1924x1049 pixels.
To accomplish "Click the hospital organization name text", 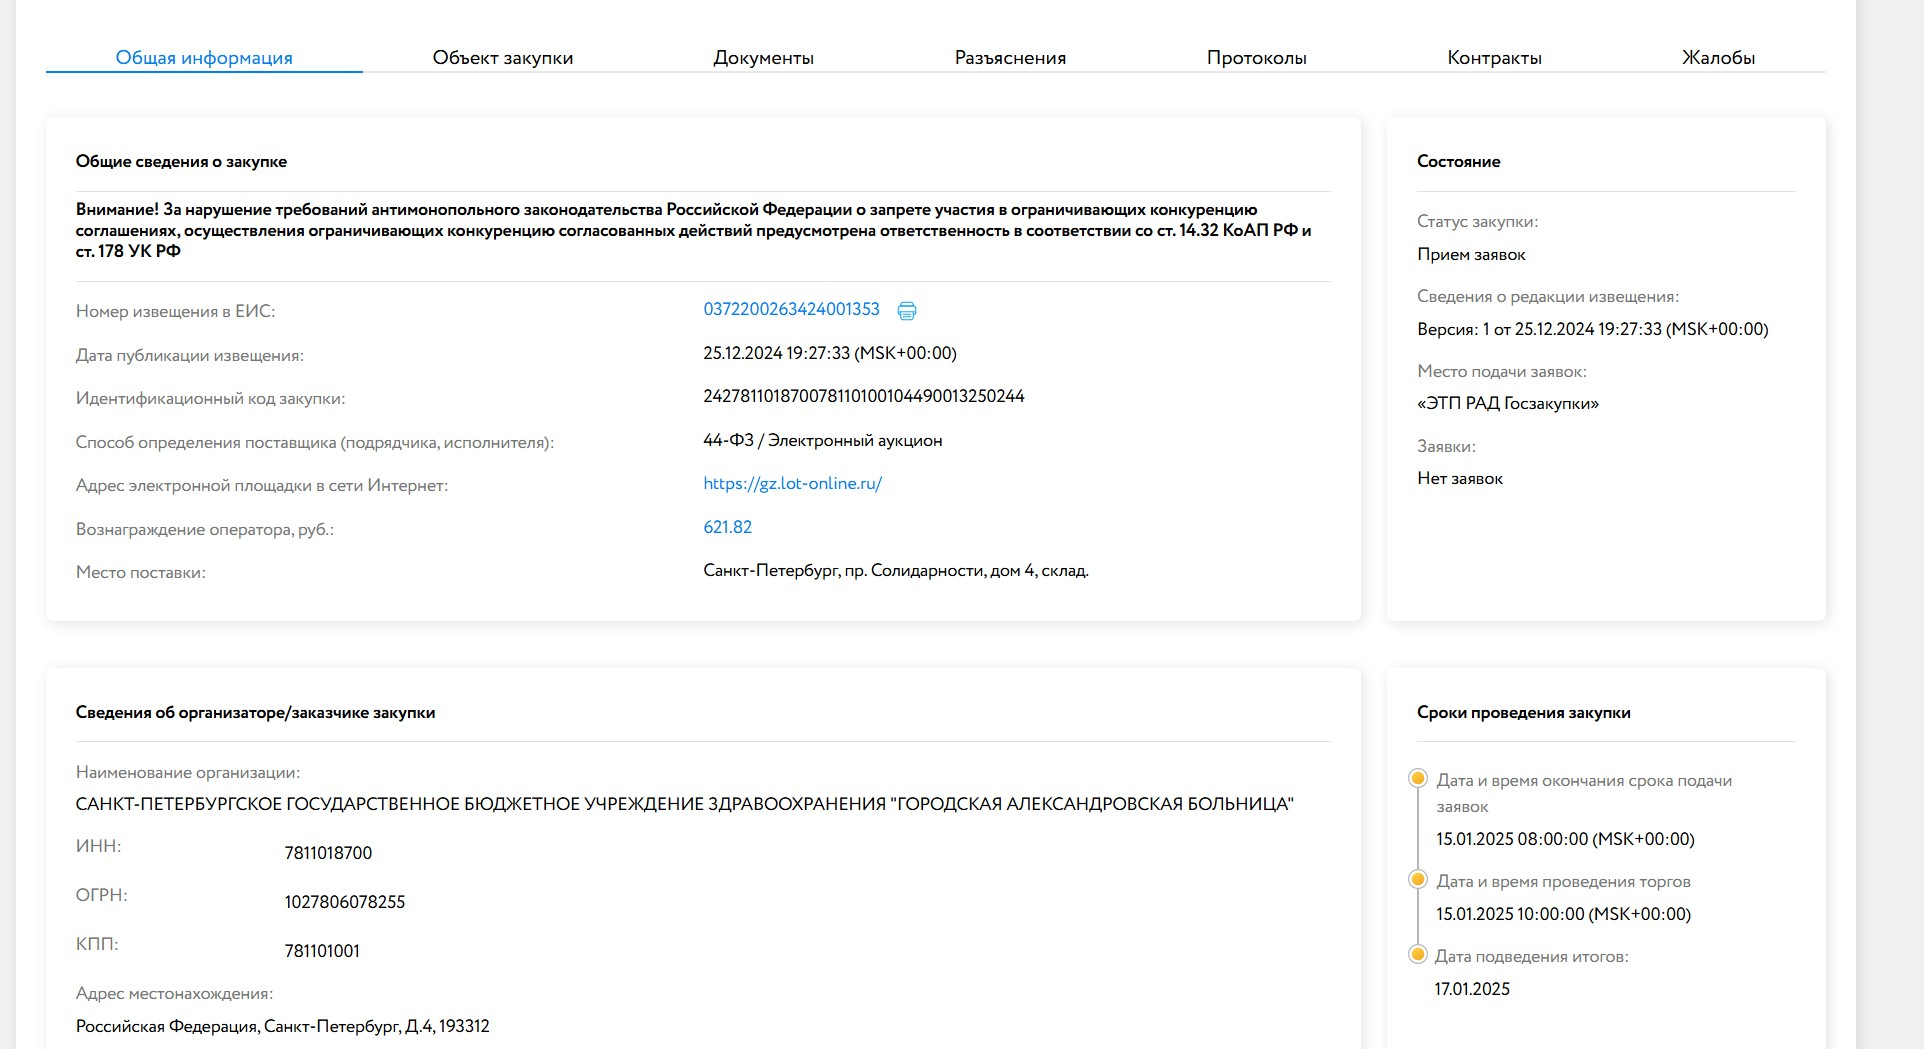I will [684, 805].
